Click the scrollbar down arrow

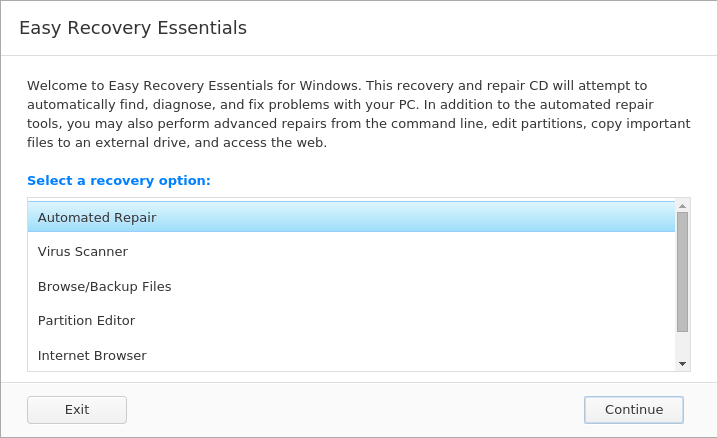click(682, 364)
